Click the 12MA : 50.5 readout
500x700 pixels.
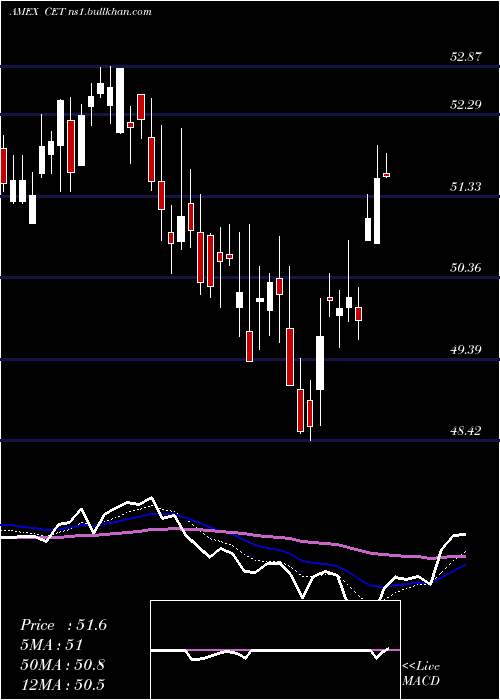coord(63,684)
